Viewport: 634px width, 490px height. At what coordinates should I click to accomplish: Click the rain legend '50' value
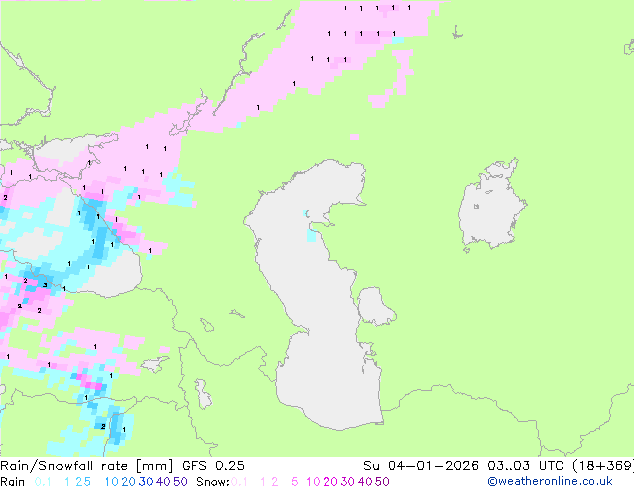180,482
